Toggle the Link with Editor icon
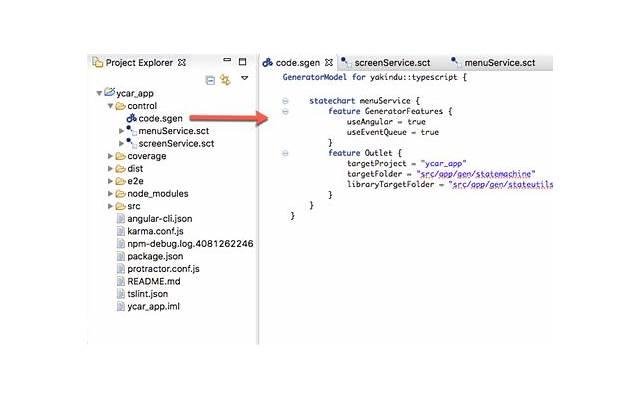640x400 pixels. (x=225, y=79)
